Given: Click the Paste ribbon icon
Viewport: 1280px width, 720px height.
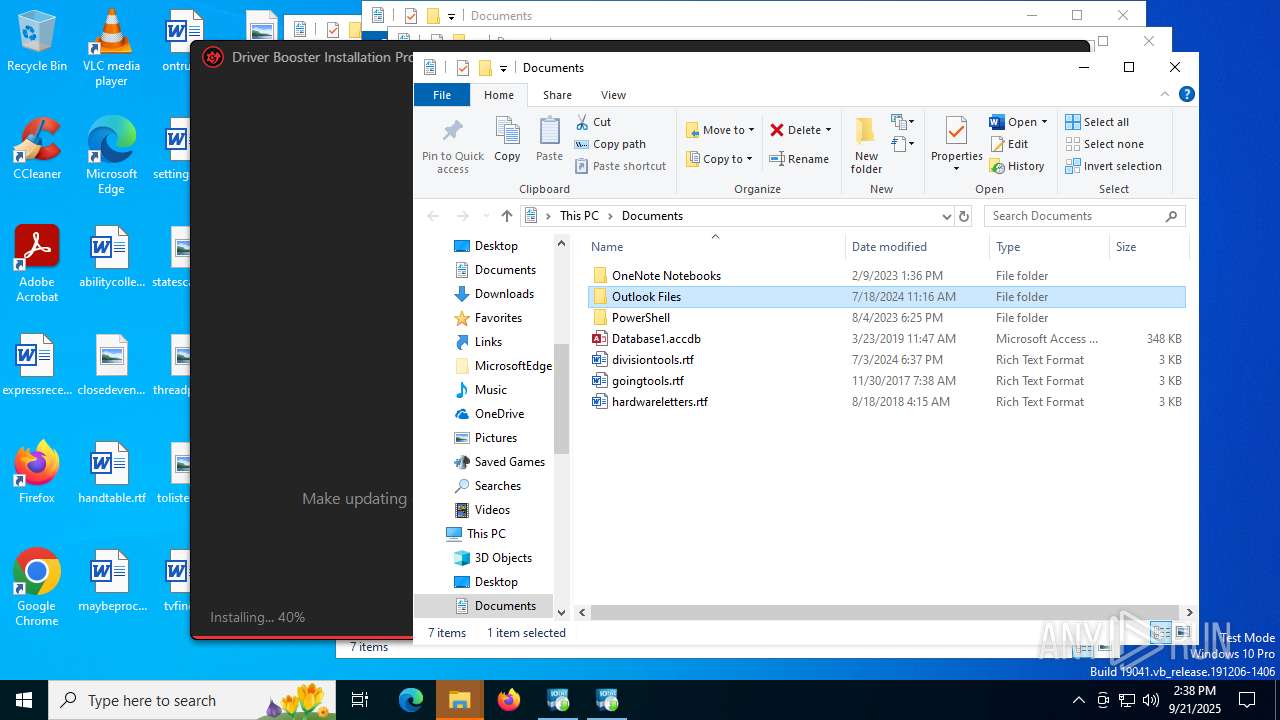Looking at the screenshot, I should pos(549,139).
